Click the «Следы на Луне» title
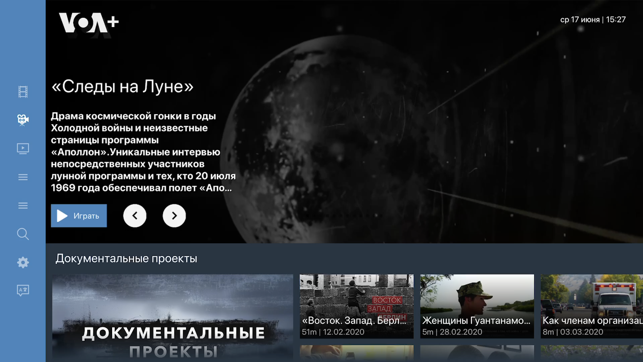The height and width of the screenshot is (362, 643). click(122, 87)
